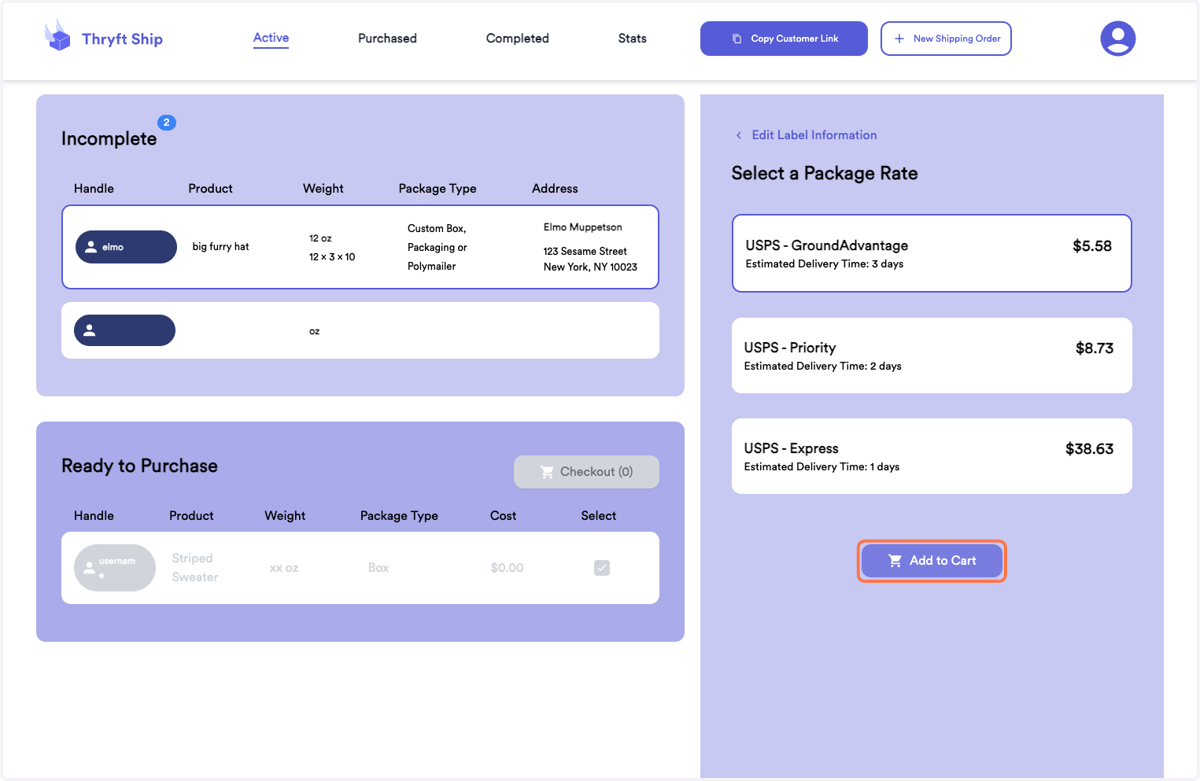The image size is (1200, 781).
Task: Click the Add to Cart button
Action: coord(932,561)
